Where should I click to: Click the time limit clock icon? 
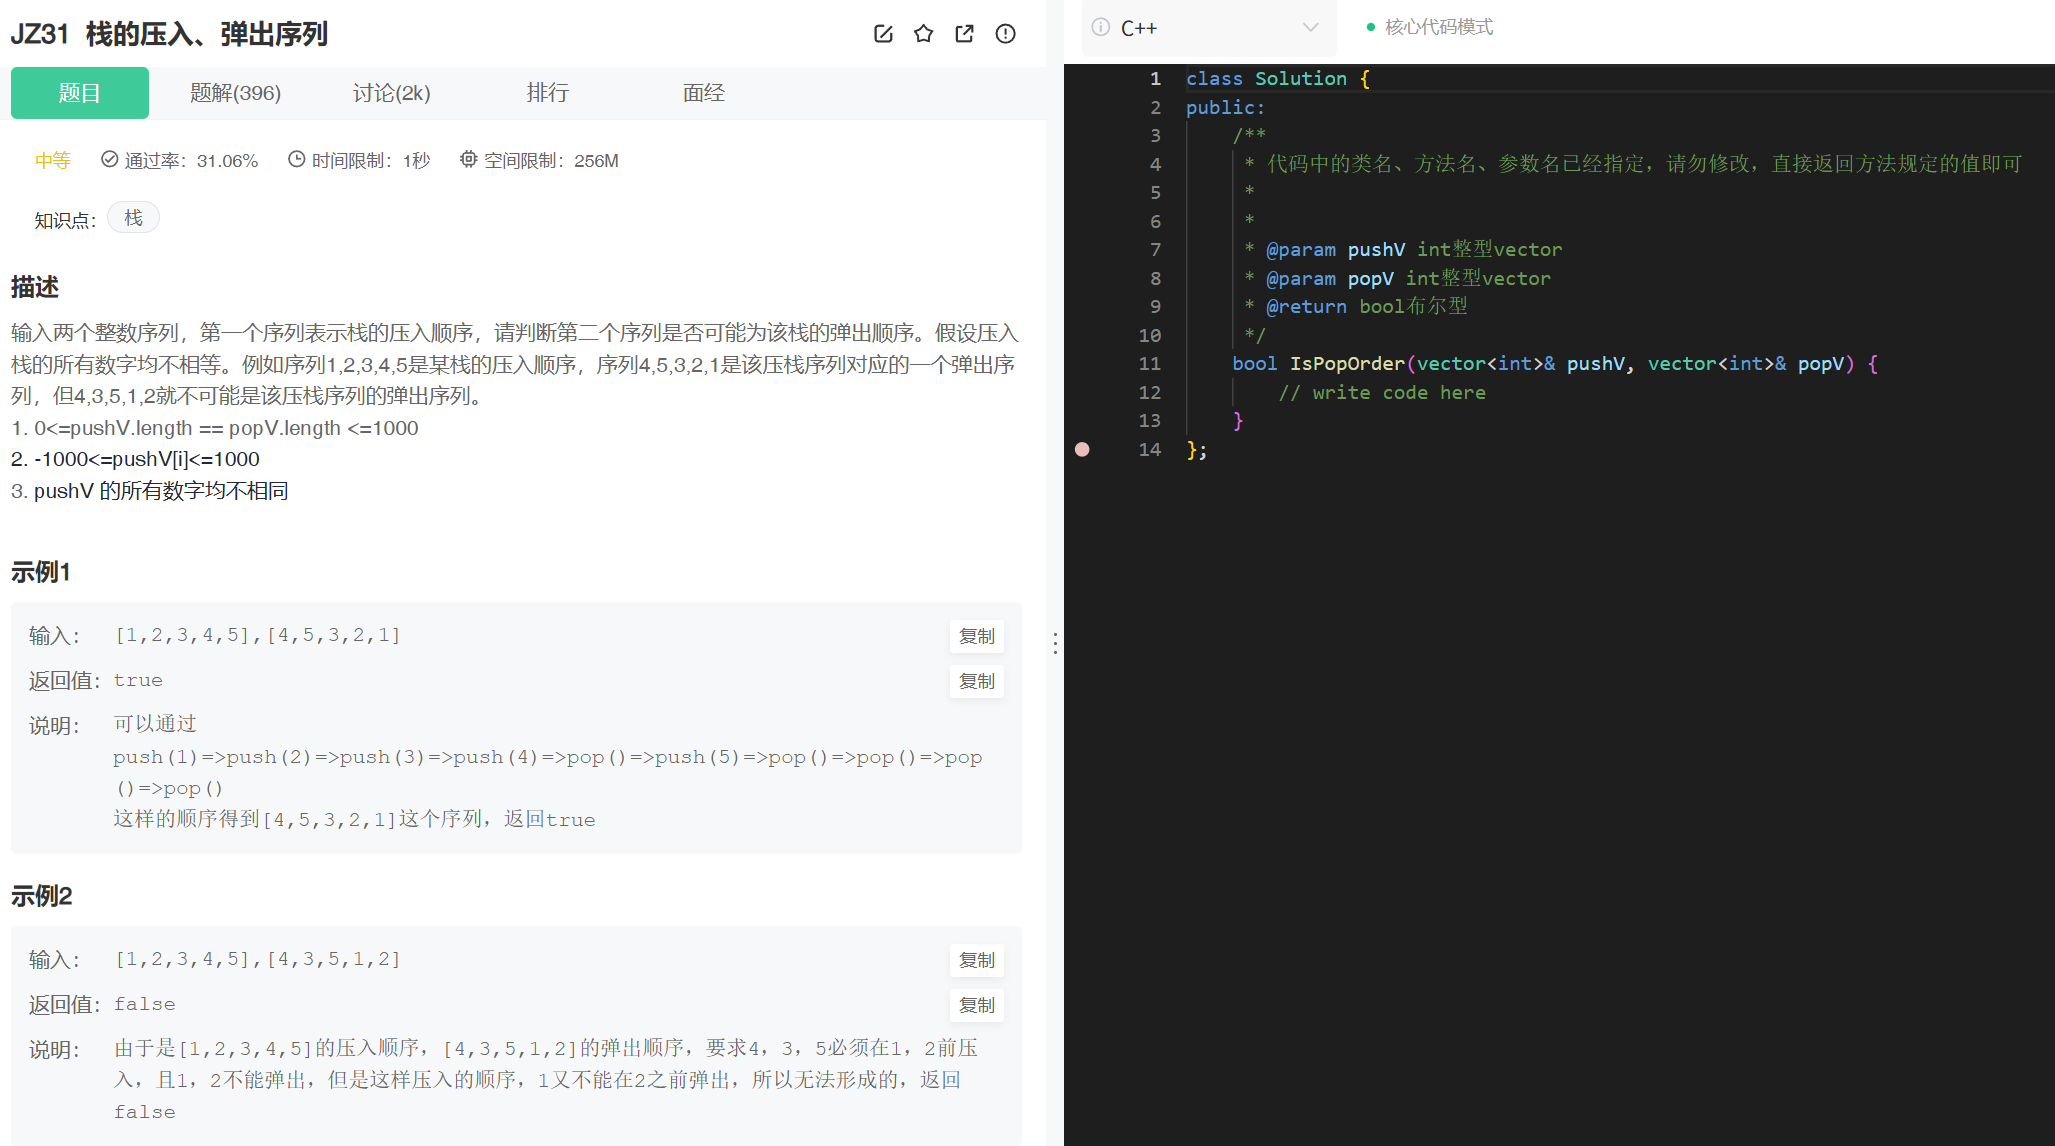296,159
